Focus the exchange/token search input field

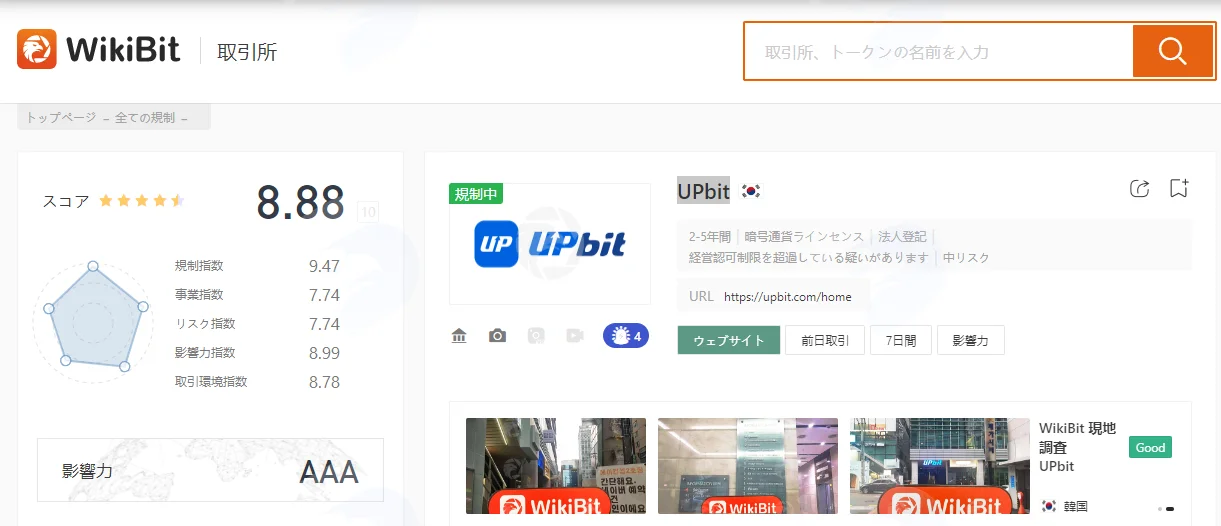coord(939,51)
